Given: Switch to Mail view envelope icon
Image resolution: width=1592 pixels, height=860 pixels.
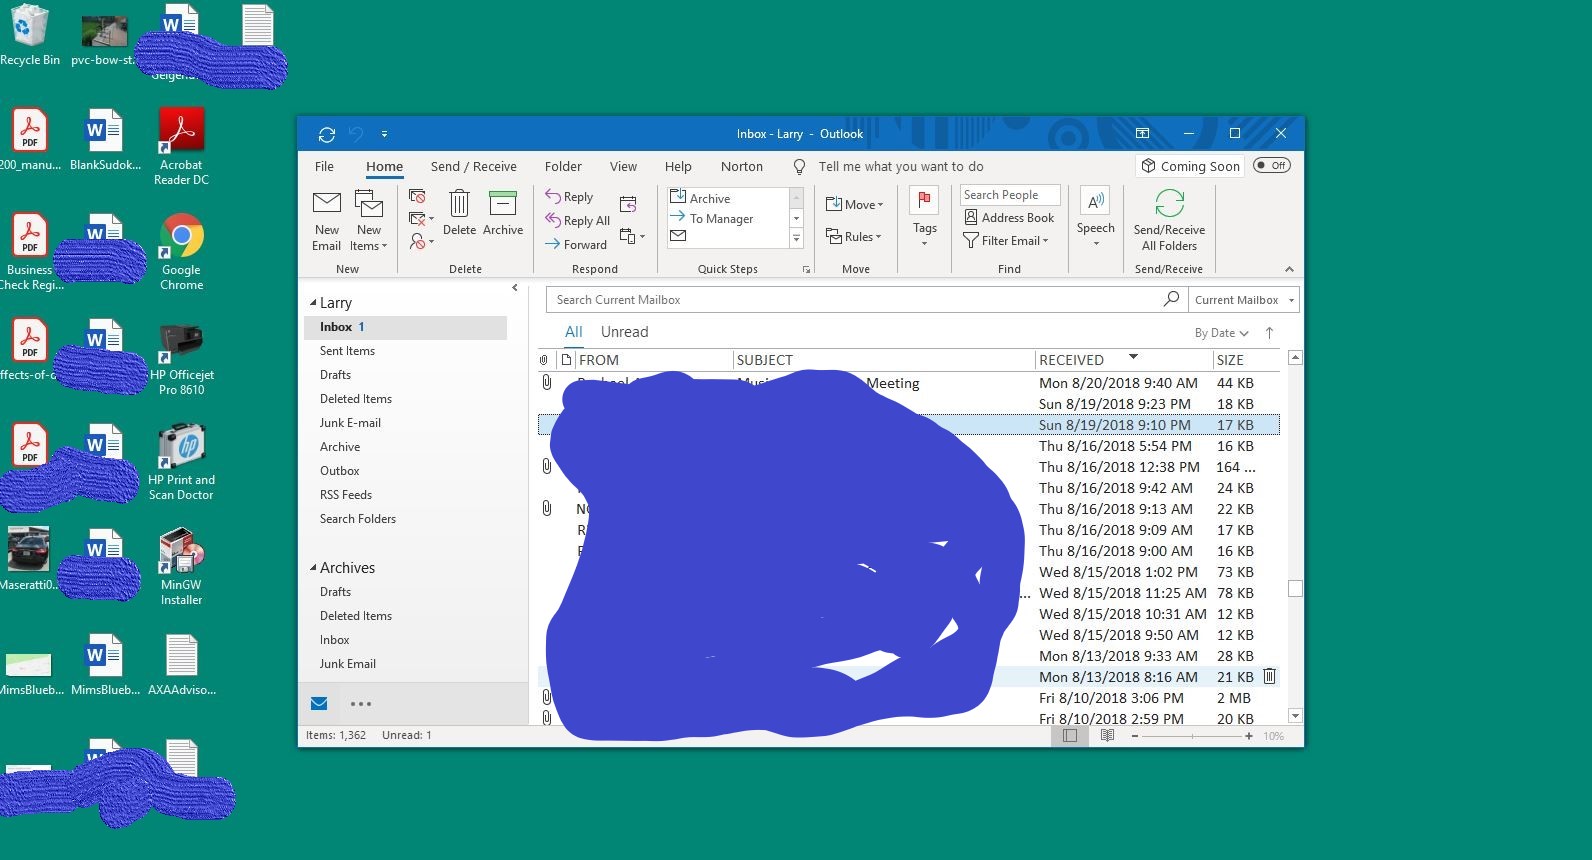Looking at the screenshot, I should click(x=319, y=704).
